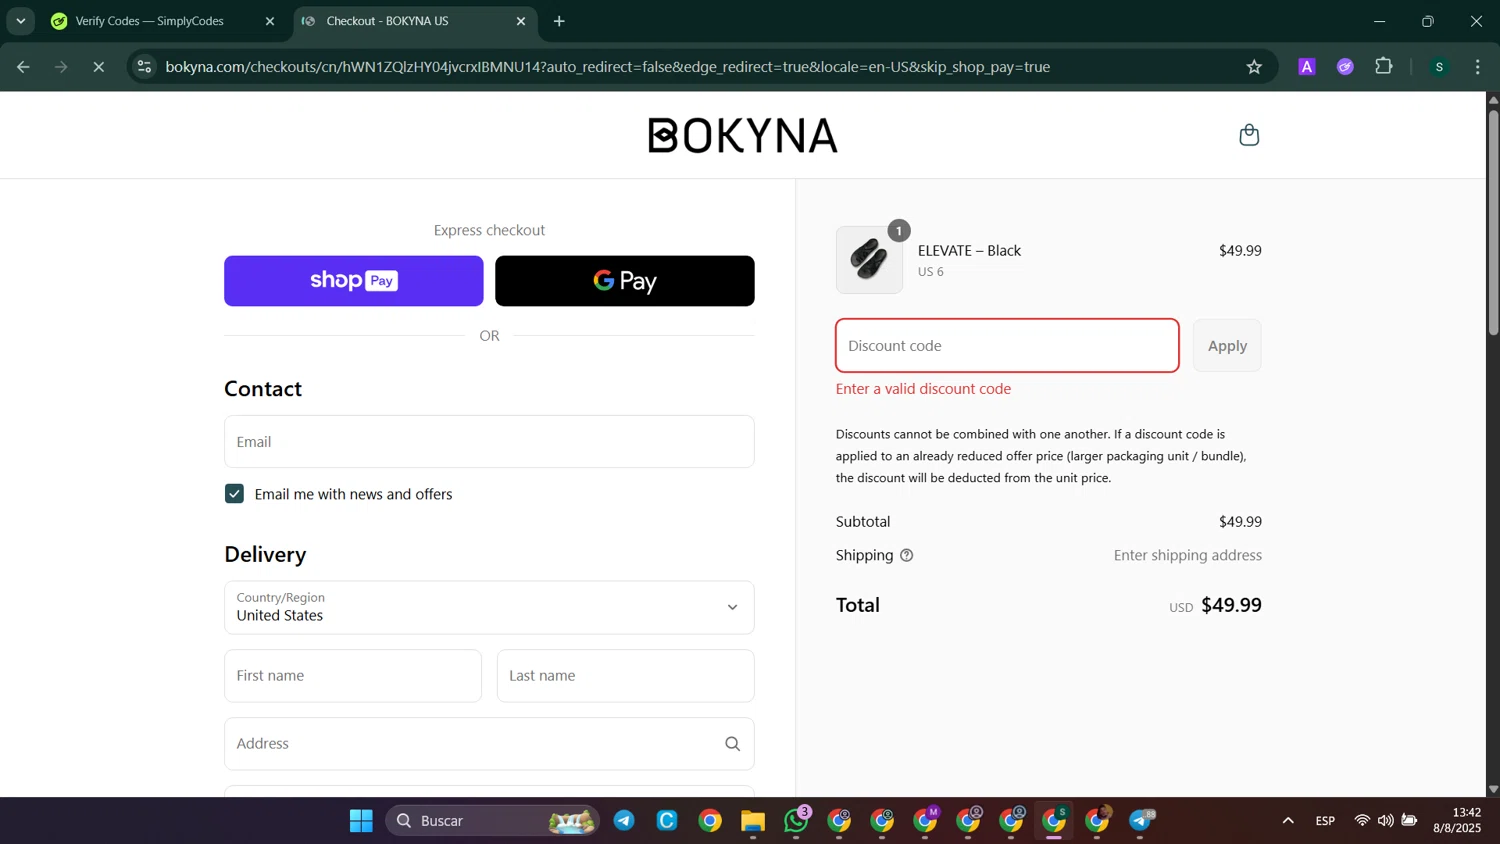This screenshot has height=844, width=1500.
Task: Click the address bar URL
Action: click(x=607, y=67)
